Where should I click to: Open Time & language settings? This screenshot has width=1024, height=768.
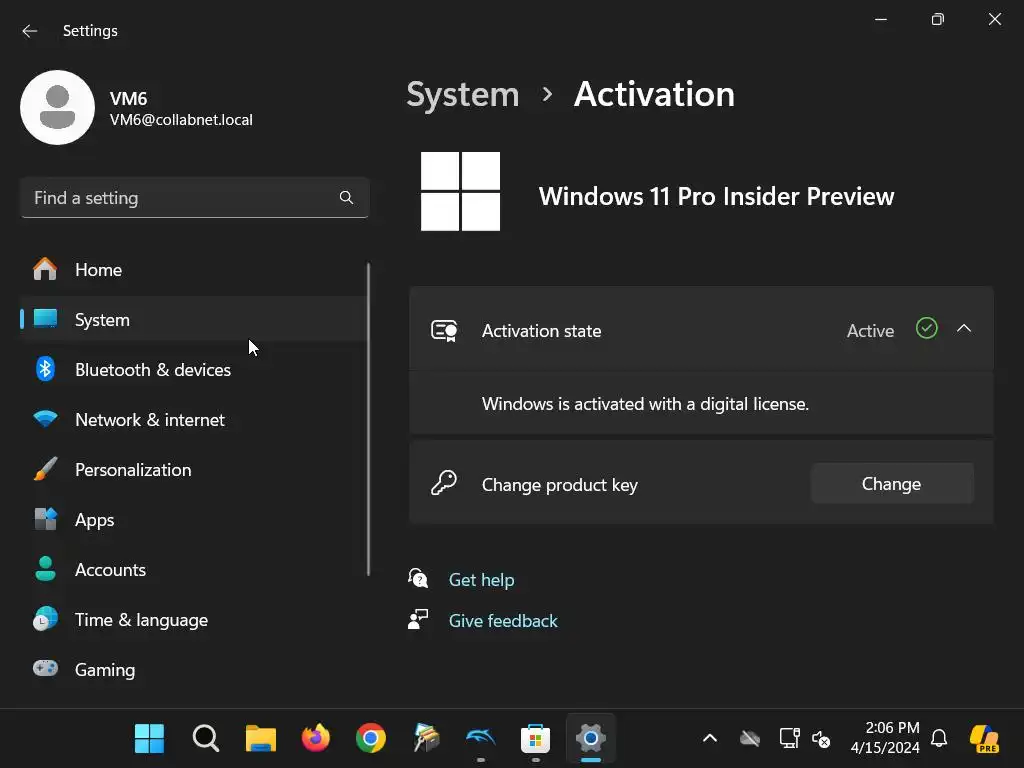(193, 620)
